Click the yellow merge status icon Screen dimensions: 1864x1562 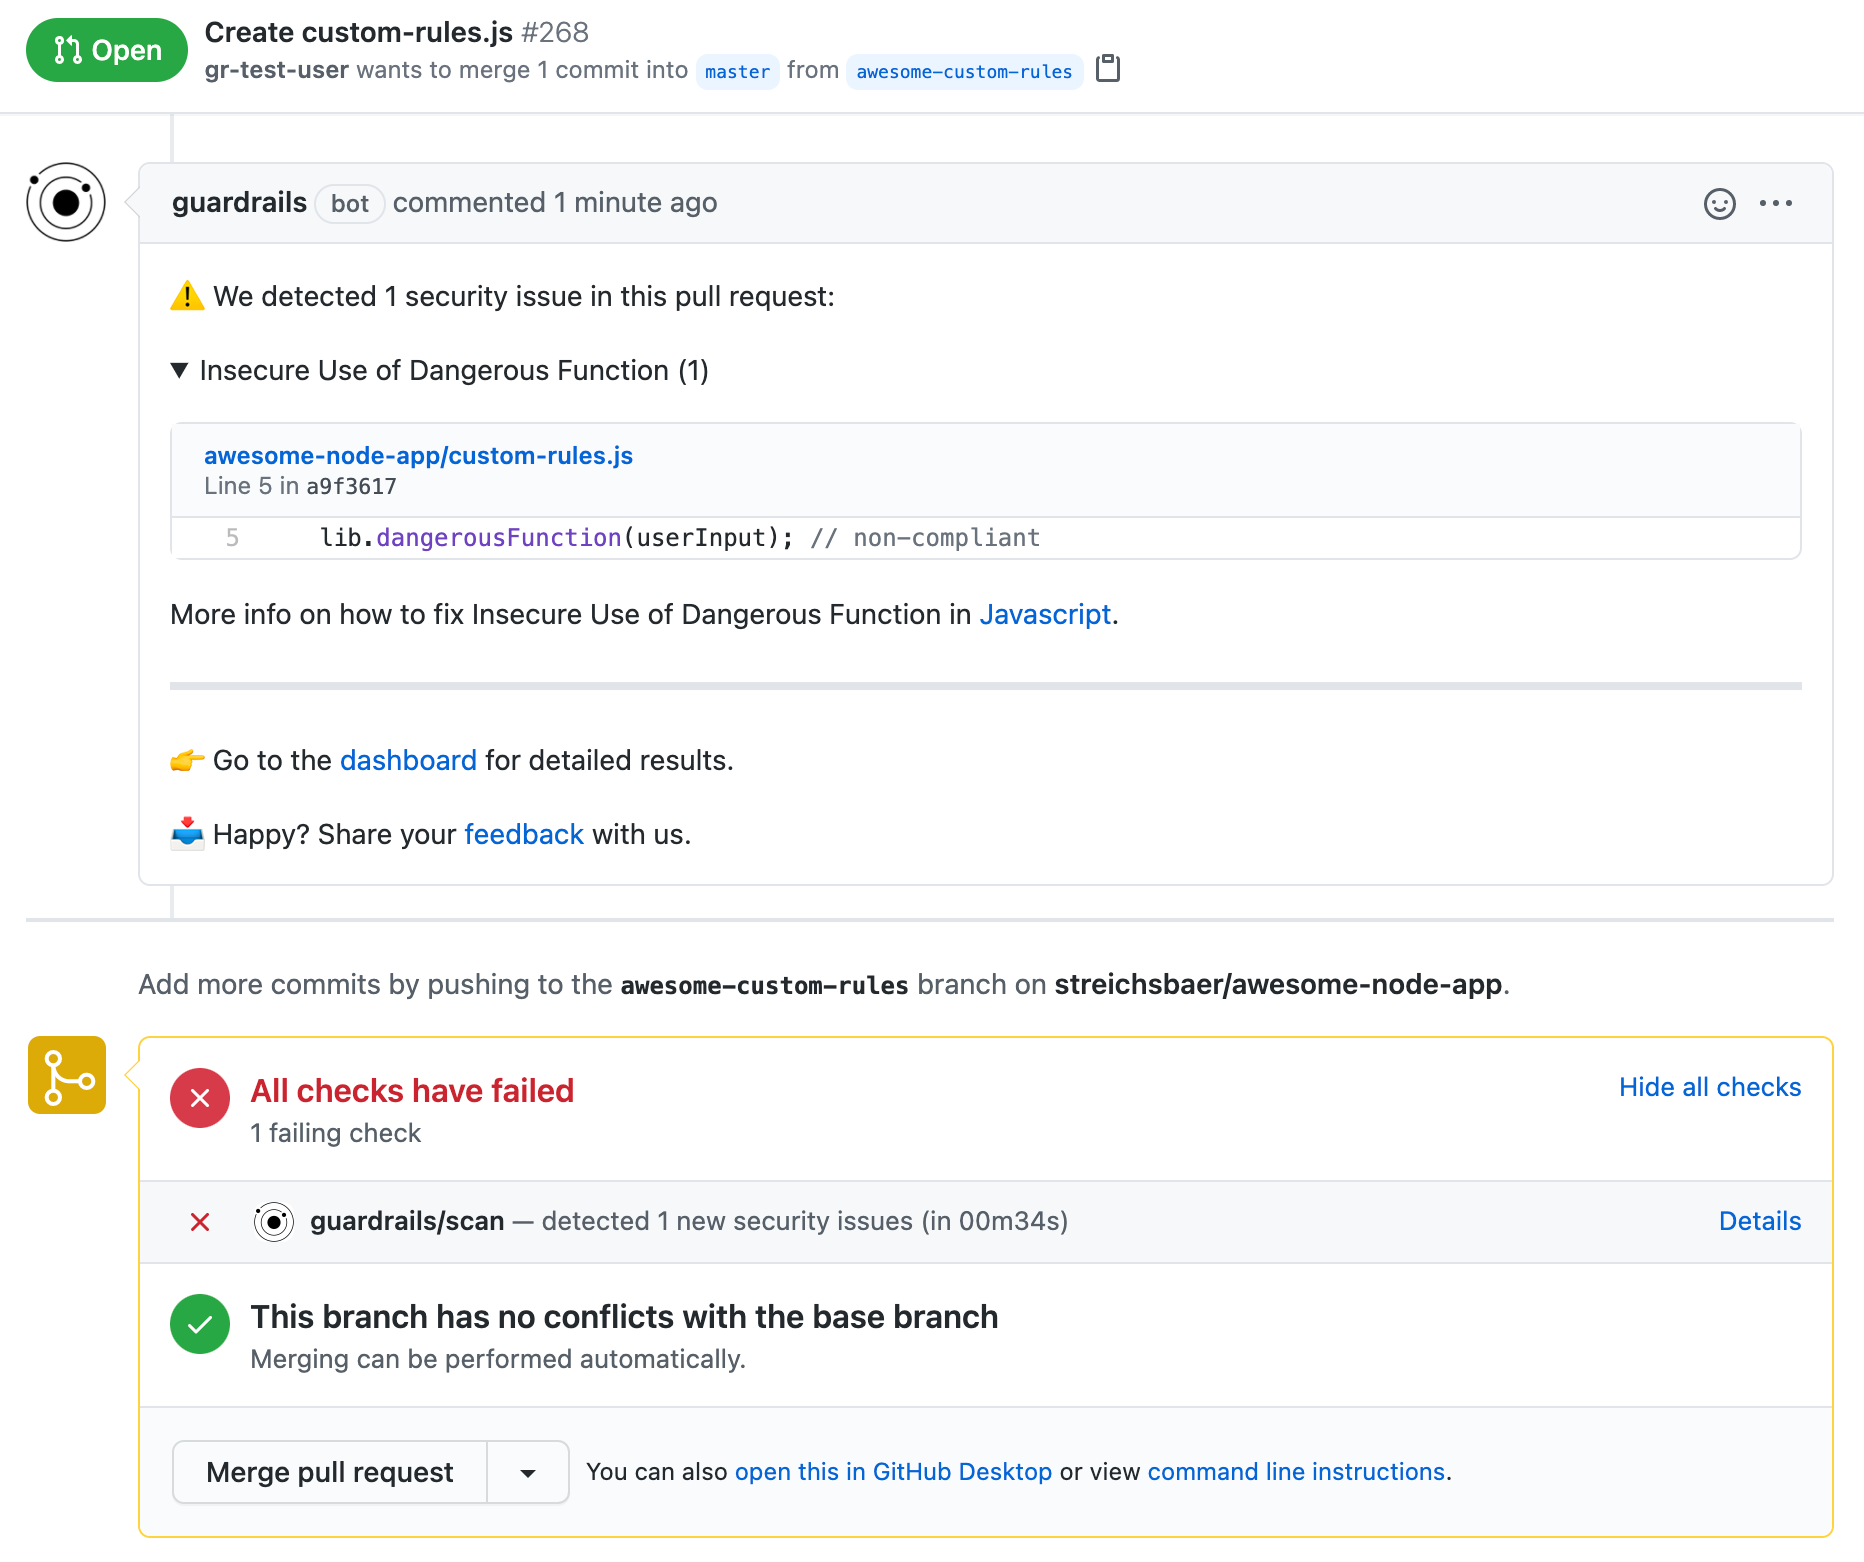(x=67, y=1075)
